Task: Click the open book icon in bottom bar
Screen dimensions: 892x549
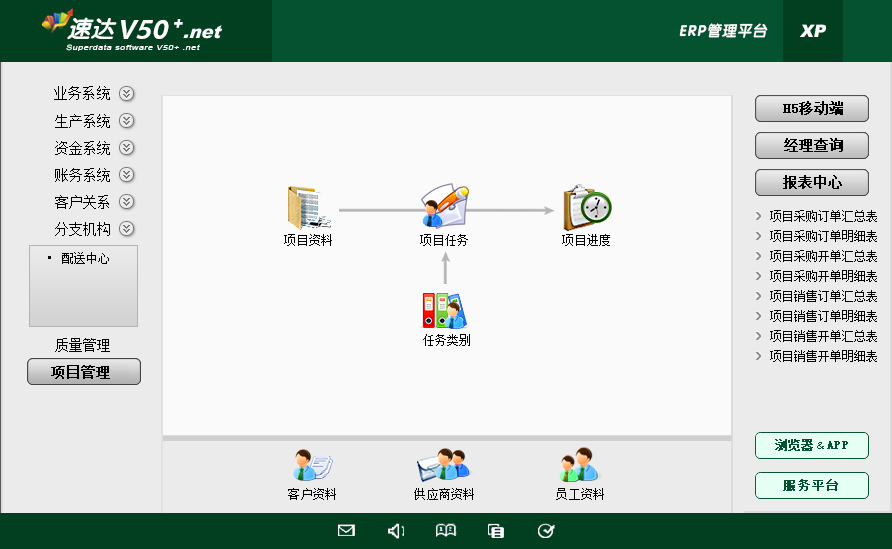Action: (445, 531)
